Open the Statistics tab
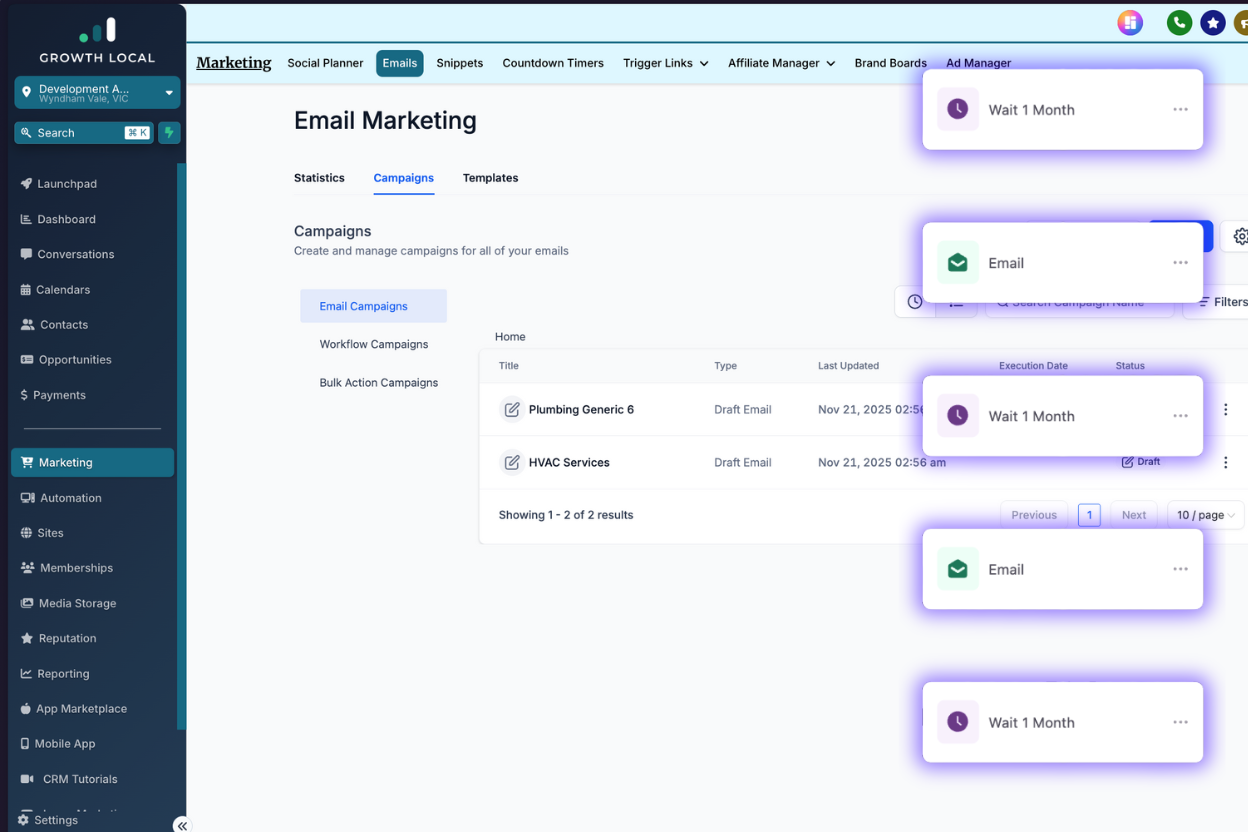Viewport: 1248px width, 832px height. 319,178
